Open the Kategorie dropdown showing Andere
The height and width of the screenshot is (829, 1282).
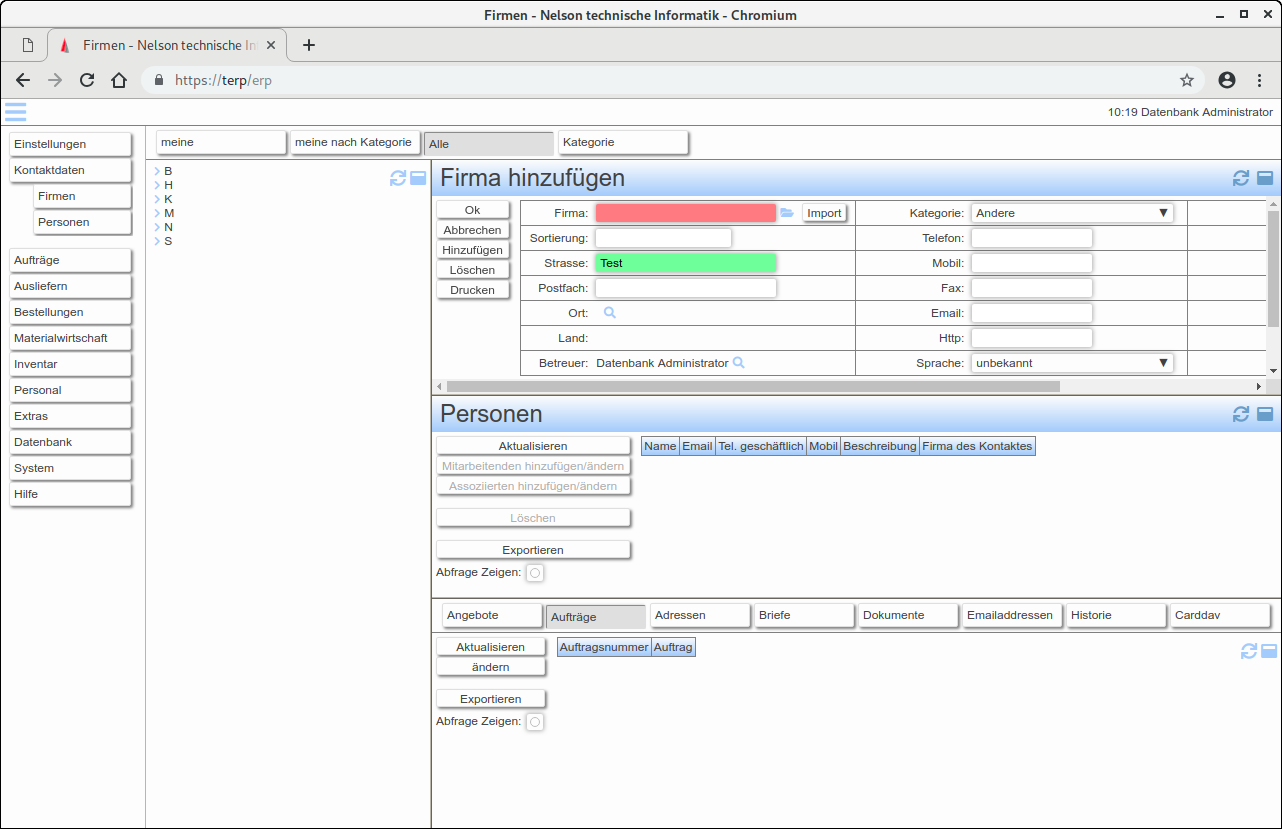coord(1072,213)
